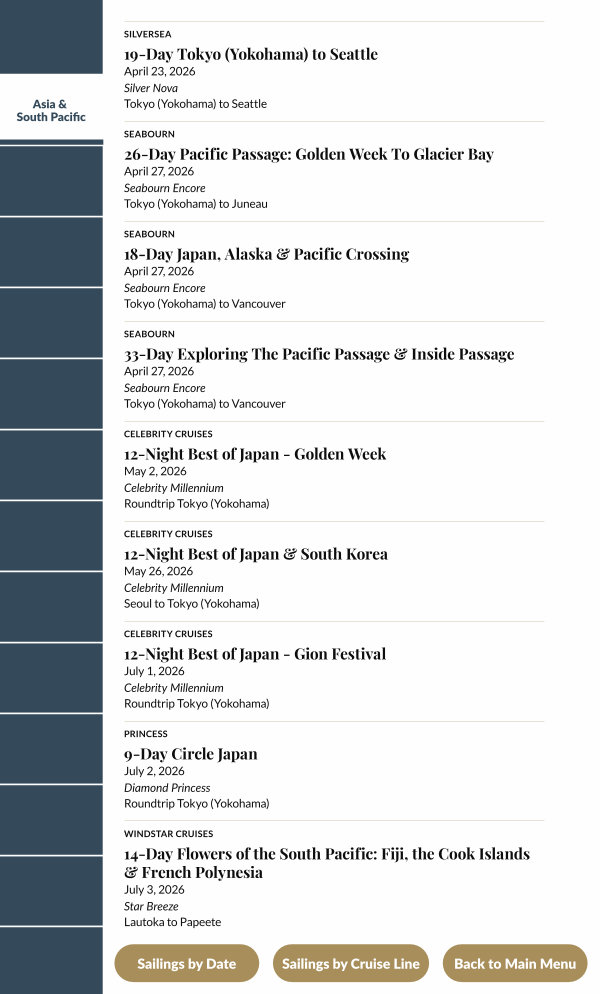
Task: Select the Asia & South Pacific tab
Action: 51,110
